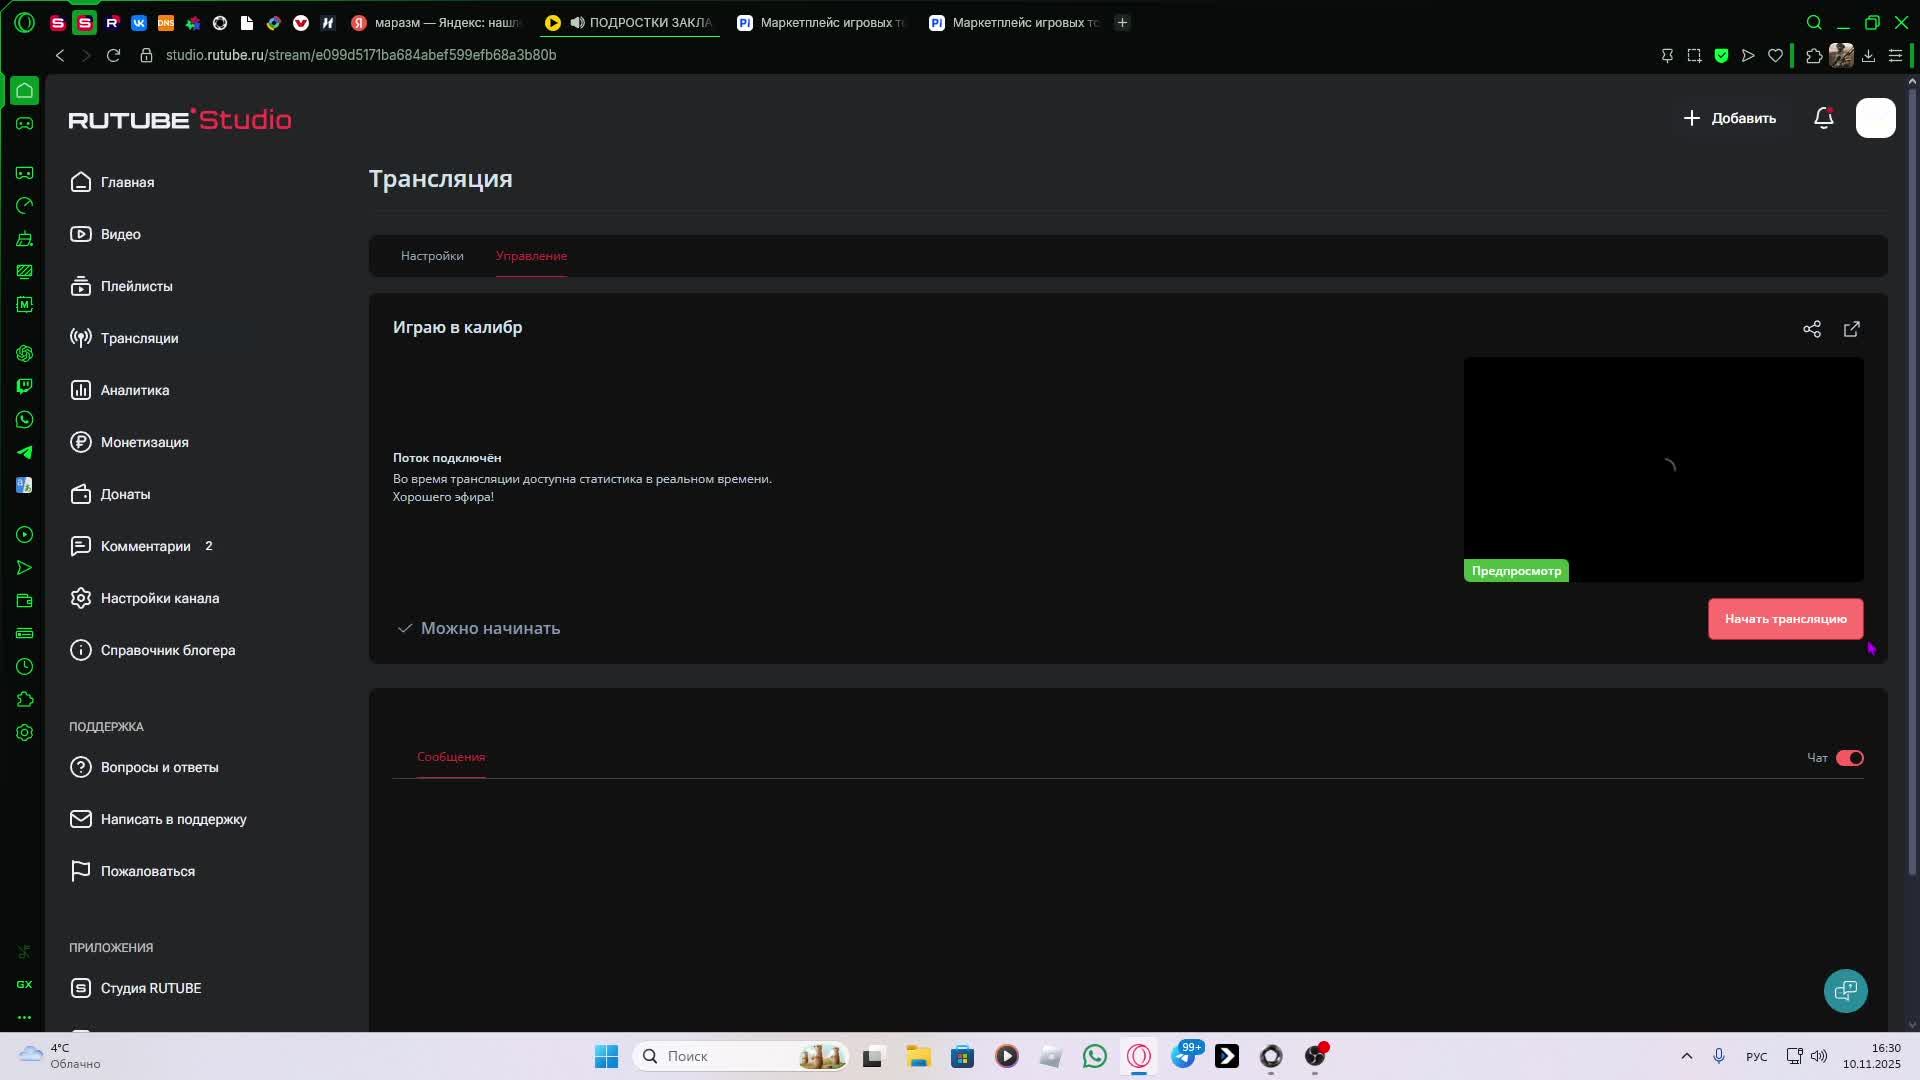Select the Управление tab
Image resolution: width=1920 pixels, height=1080 pixels.
tap(531, 256)
